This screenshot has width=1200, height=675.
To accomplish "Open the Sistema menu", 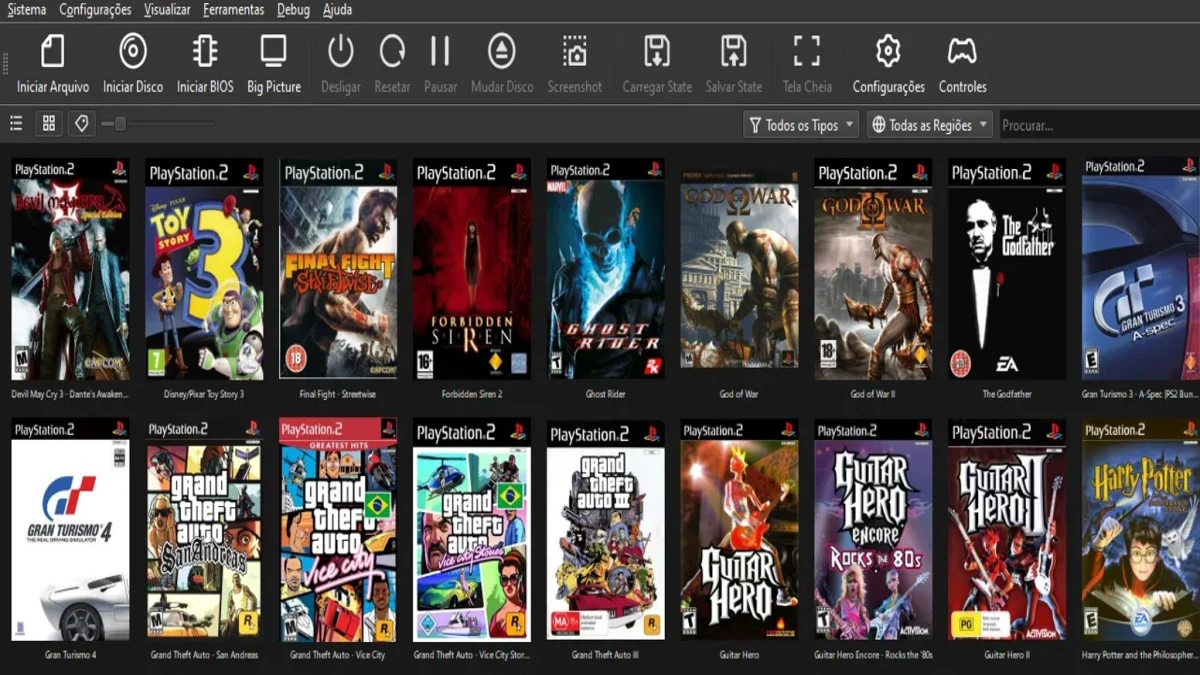I will pyautogui.click(x=27, y=10).
